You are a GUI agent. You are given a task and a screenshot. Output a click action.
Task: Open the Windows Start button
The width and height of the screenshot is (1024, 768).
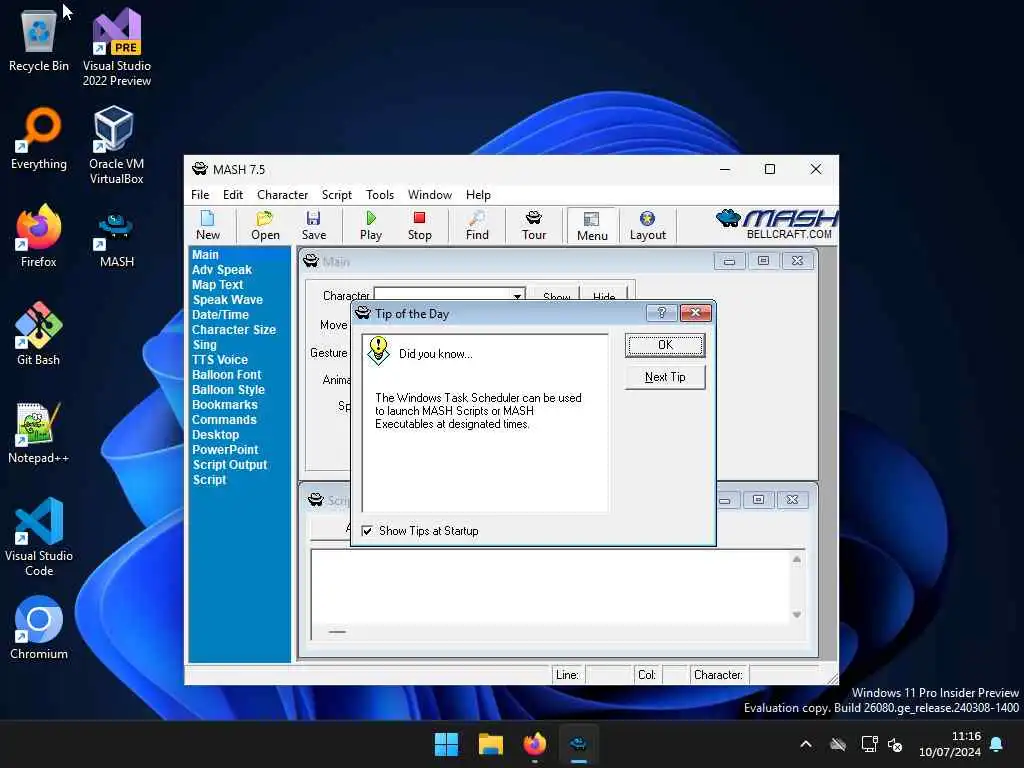click(447, 744)
